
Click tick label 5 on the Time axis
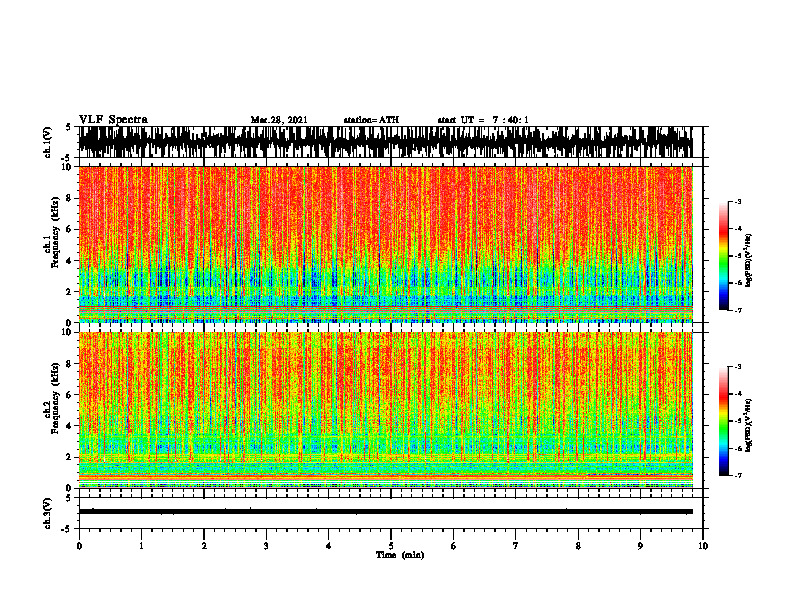(391, 546)
